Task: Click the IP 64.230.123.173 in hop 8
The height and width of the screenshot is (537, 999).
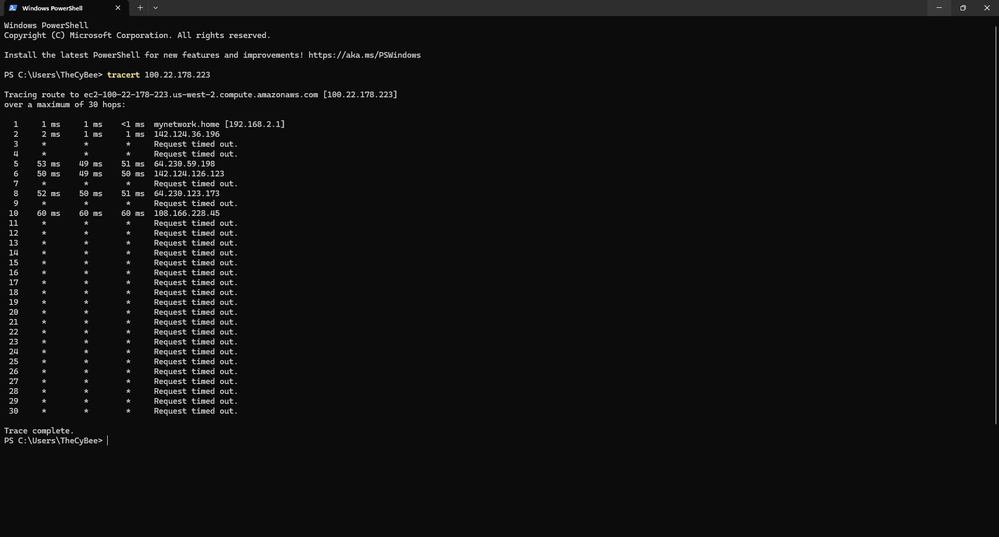Action: 187,194
